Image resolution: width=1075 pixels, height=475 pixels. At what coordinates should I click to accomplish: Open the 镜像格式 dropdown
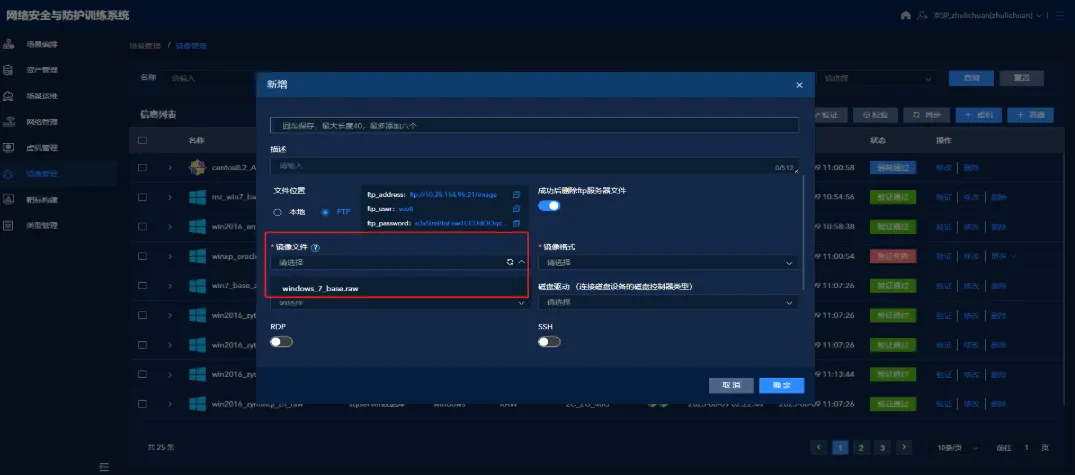pos(667,263)
